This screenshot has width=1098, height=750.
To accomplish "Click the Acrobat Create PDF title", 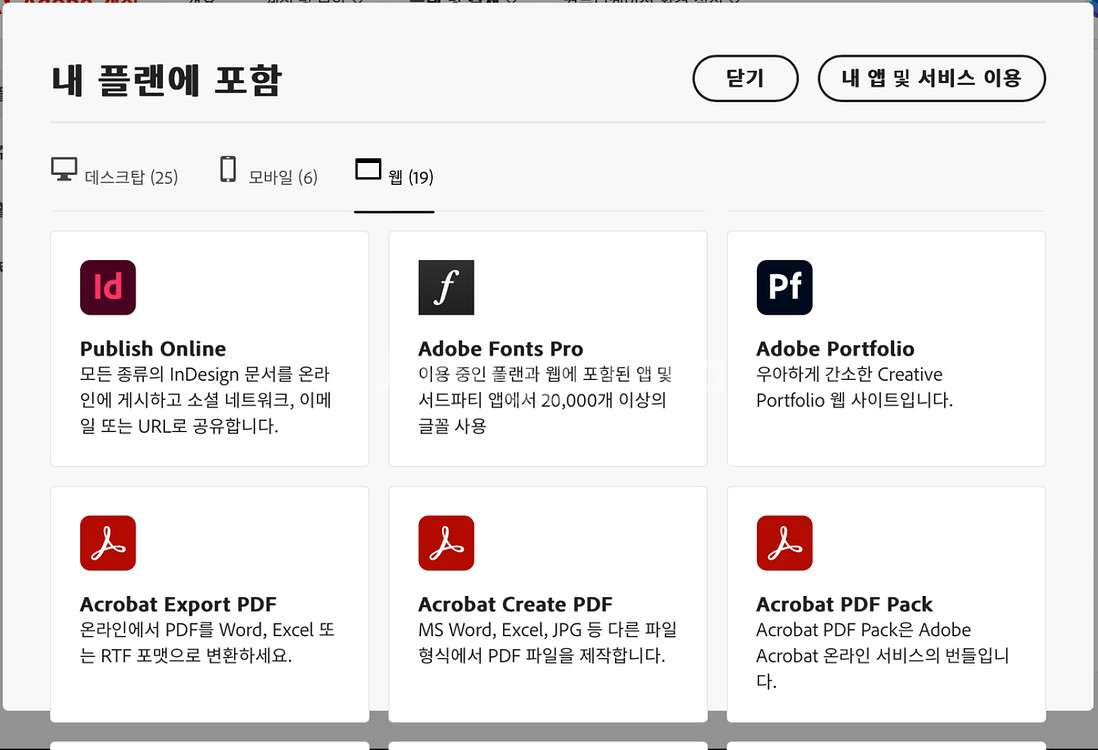I will (x=515, y=604).
